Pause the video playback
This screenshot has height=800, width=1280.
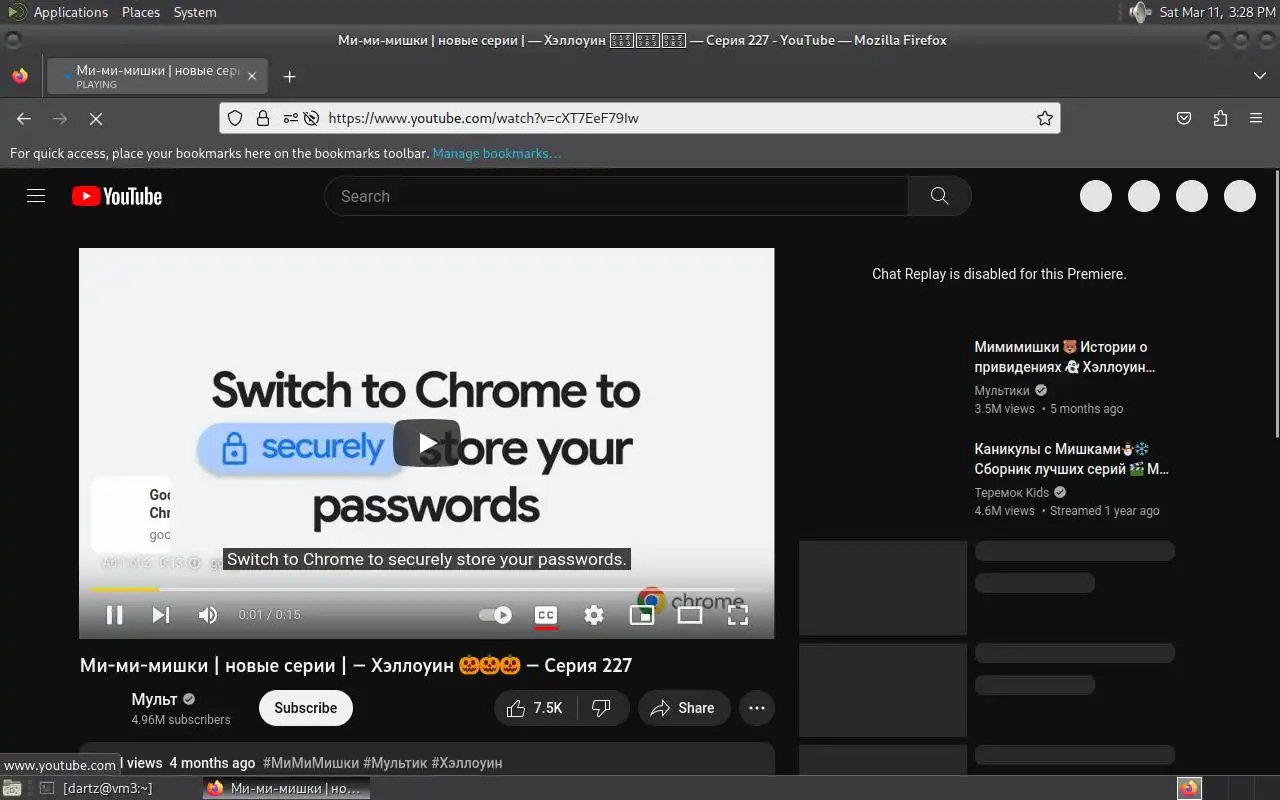tap(115, 615)
